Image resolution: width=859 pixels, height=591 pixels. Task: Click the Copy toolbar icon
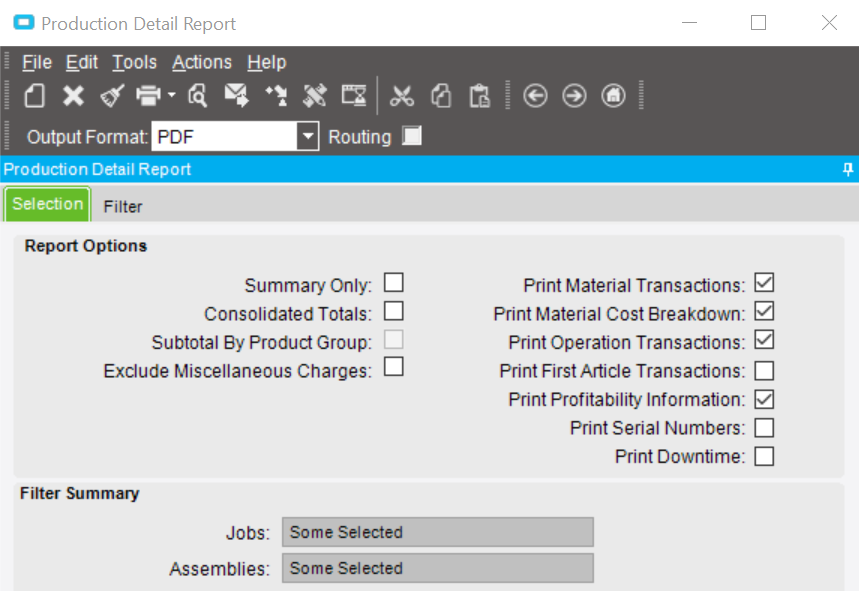point(441,96)
